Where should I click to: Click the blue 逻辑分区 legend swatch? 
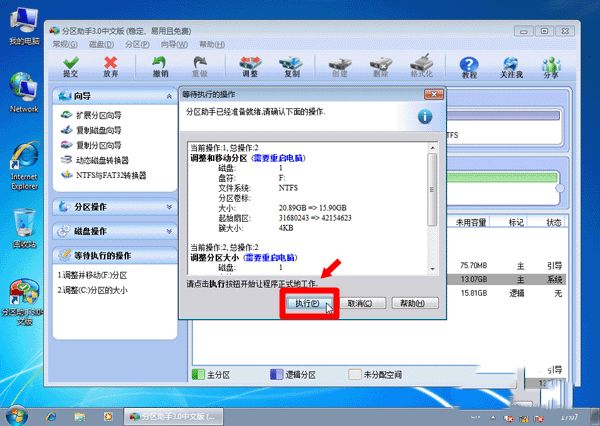click(x=276, y=374)
